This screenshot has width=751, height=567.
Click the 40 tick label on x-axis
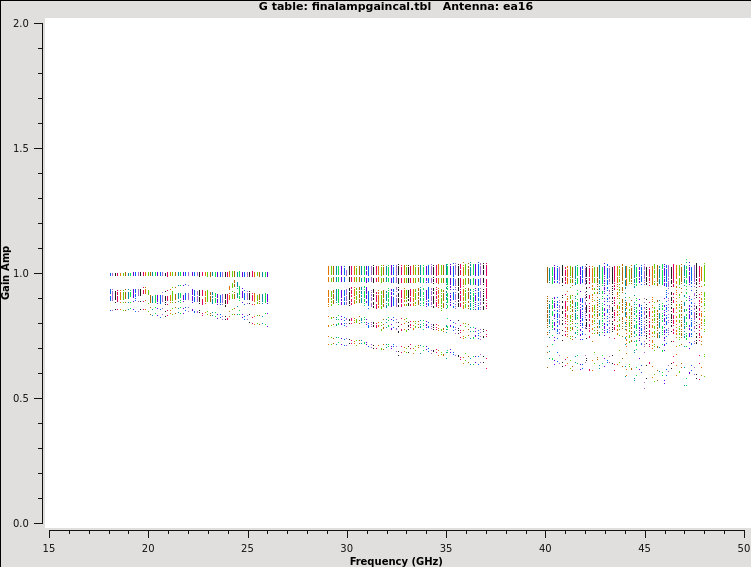545,547
